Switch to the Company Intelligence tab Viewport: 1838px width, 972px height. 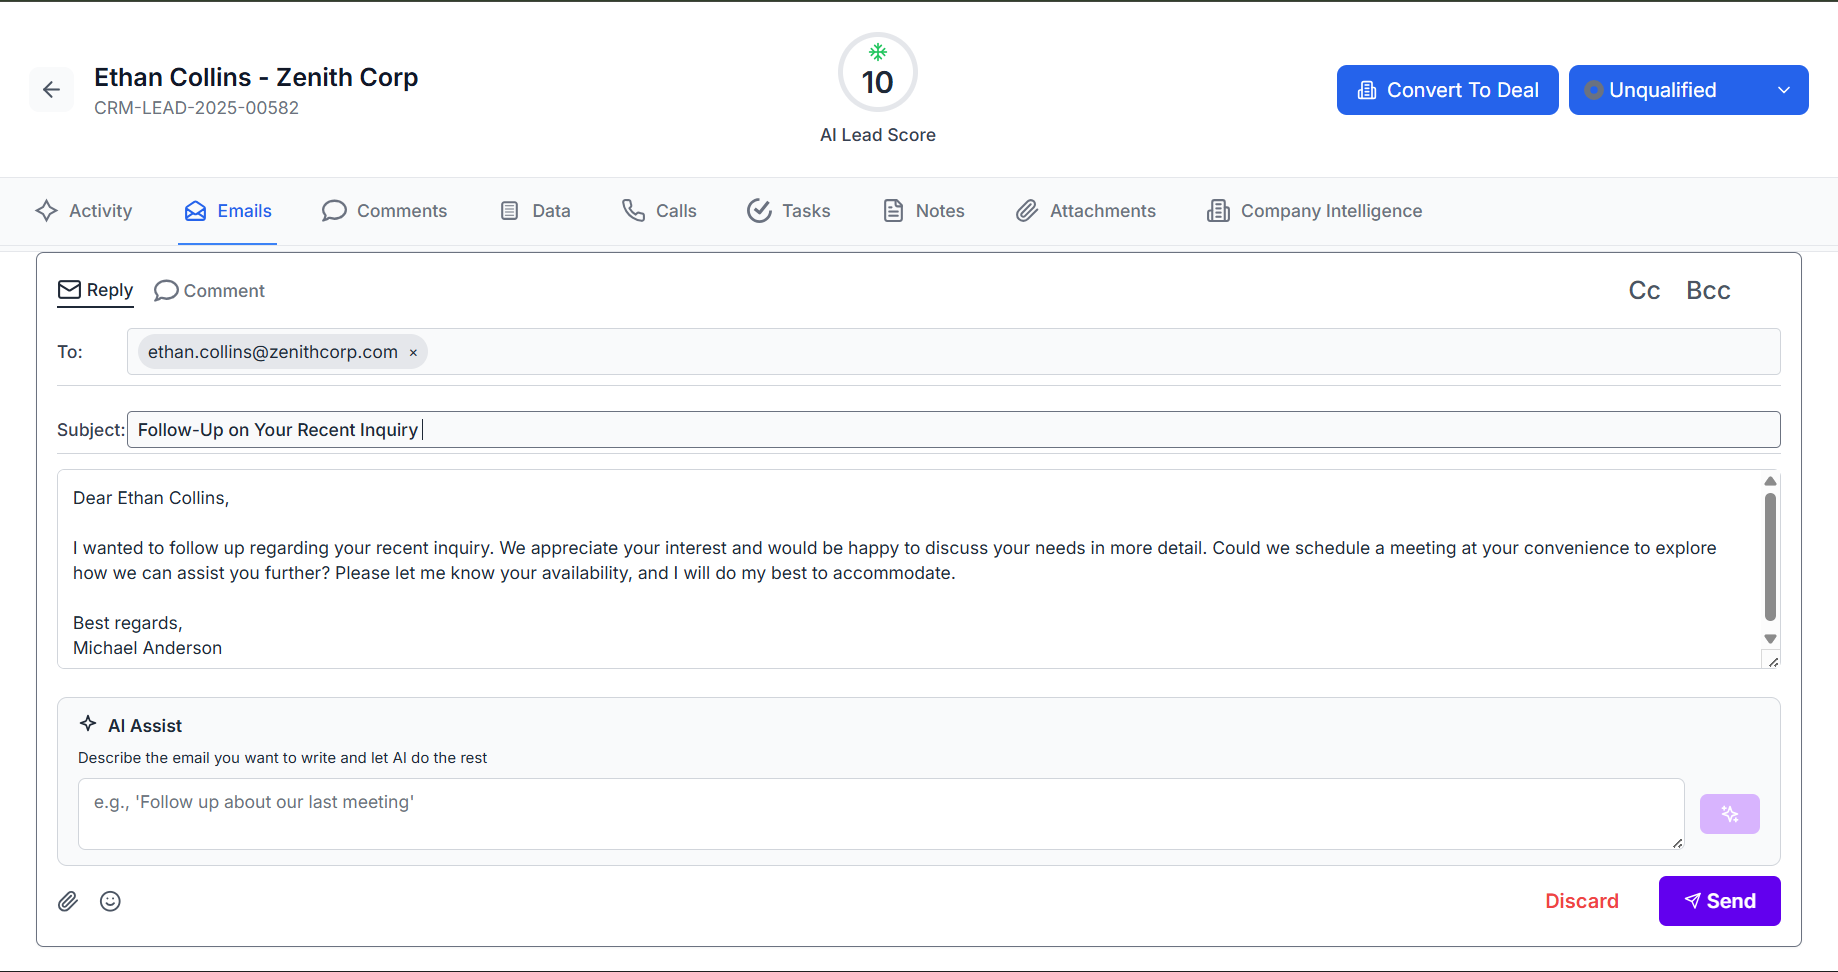click(x=1314, y=211)
